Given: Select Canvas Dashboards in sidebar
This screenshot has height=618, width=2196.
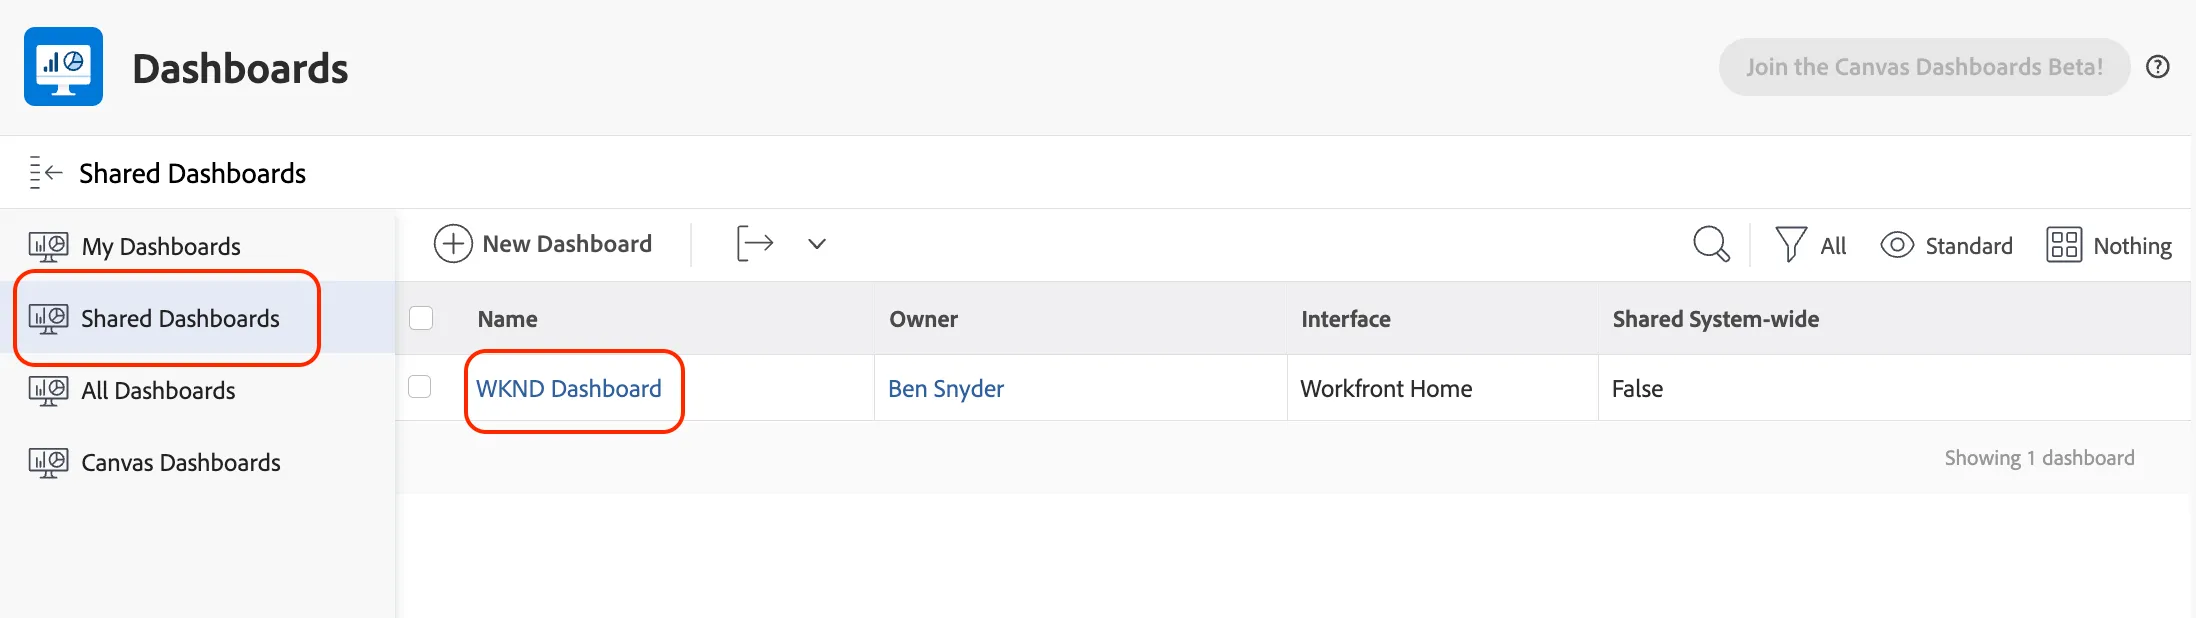Looking at the screenshot, I should (x=181, y=462).
